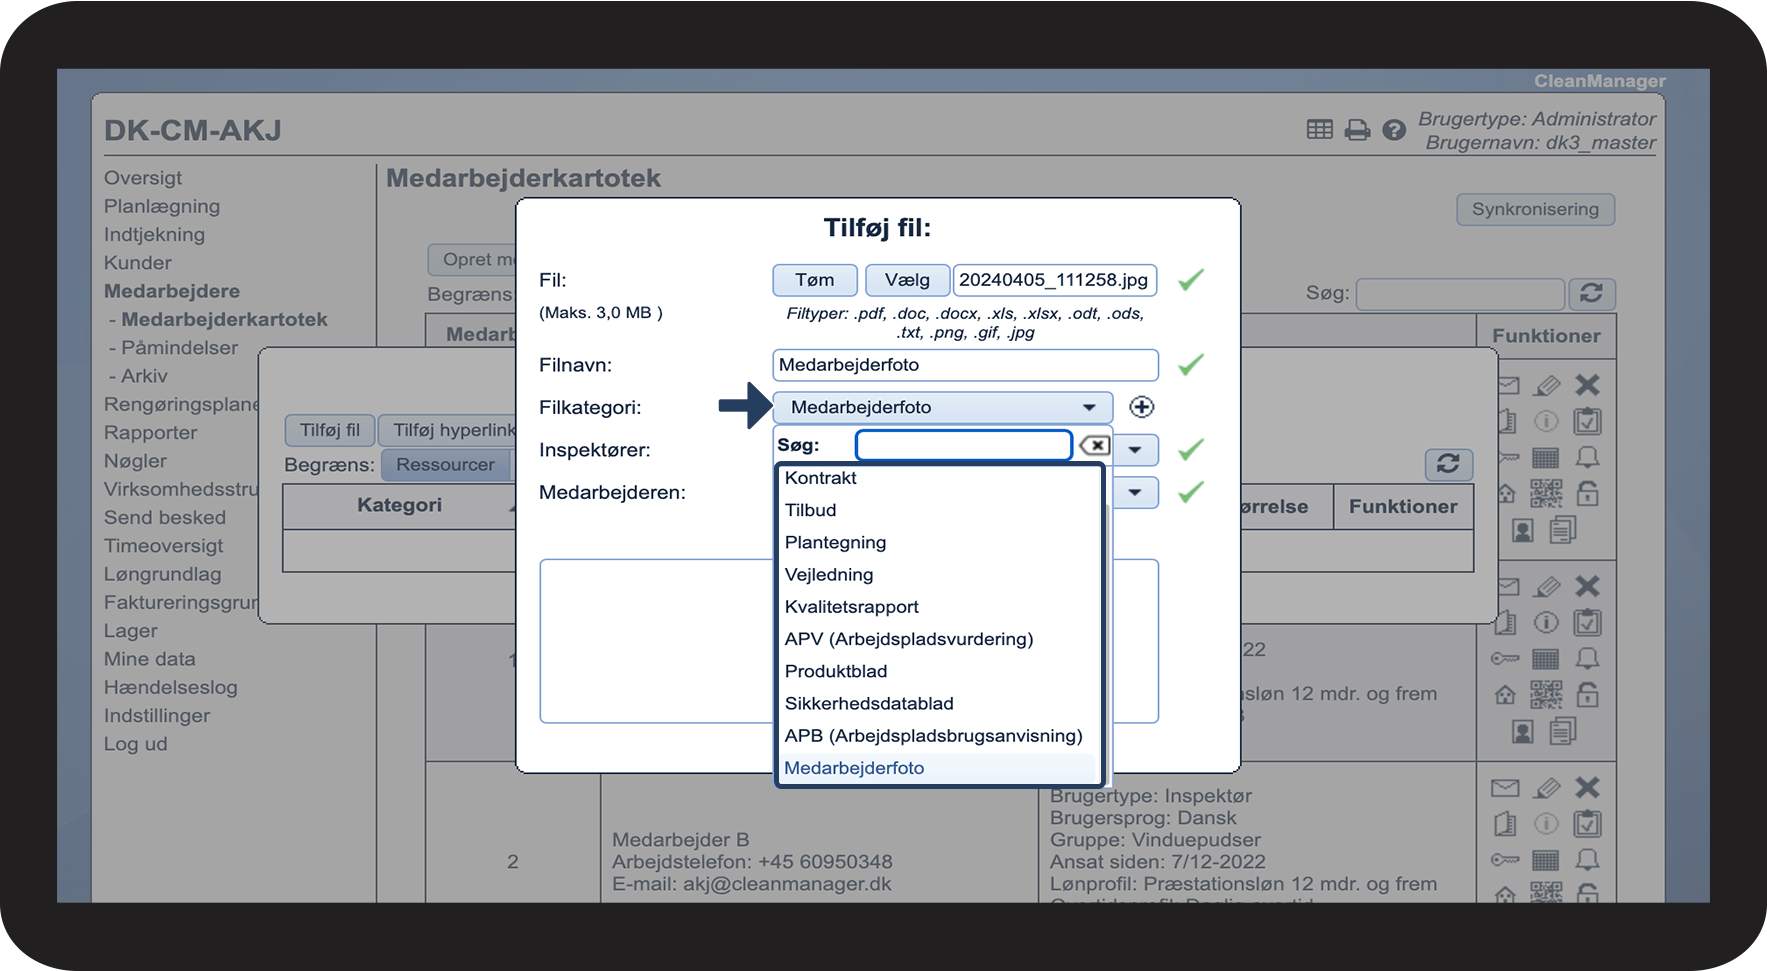Viewport: 1767px width, 971px height.
Task: Click the first delete X icon in Funktioner
Action: [1587, 385]
